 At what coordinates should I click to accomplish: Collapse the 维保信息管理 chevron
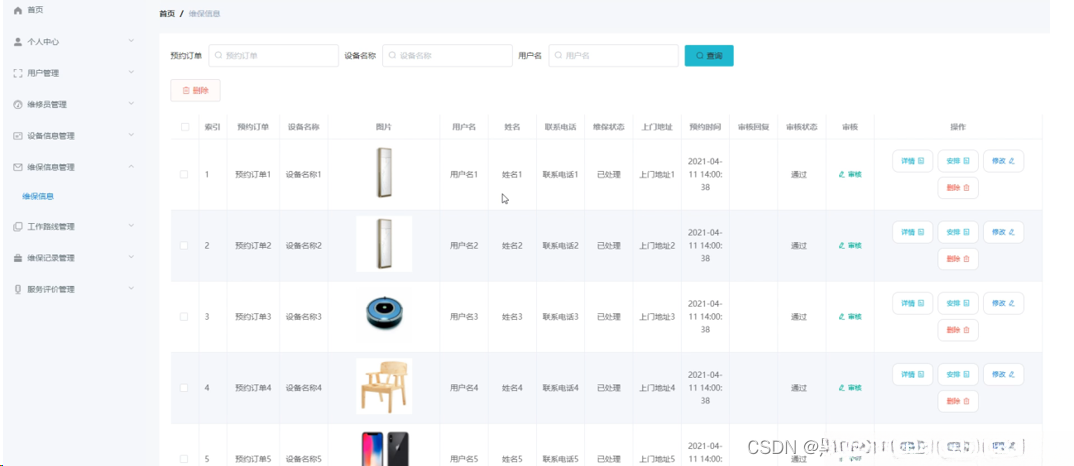131,167
